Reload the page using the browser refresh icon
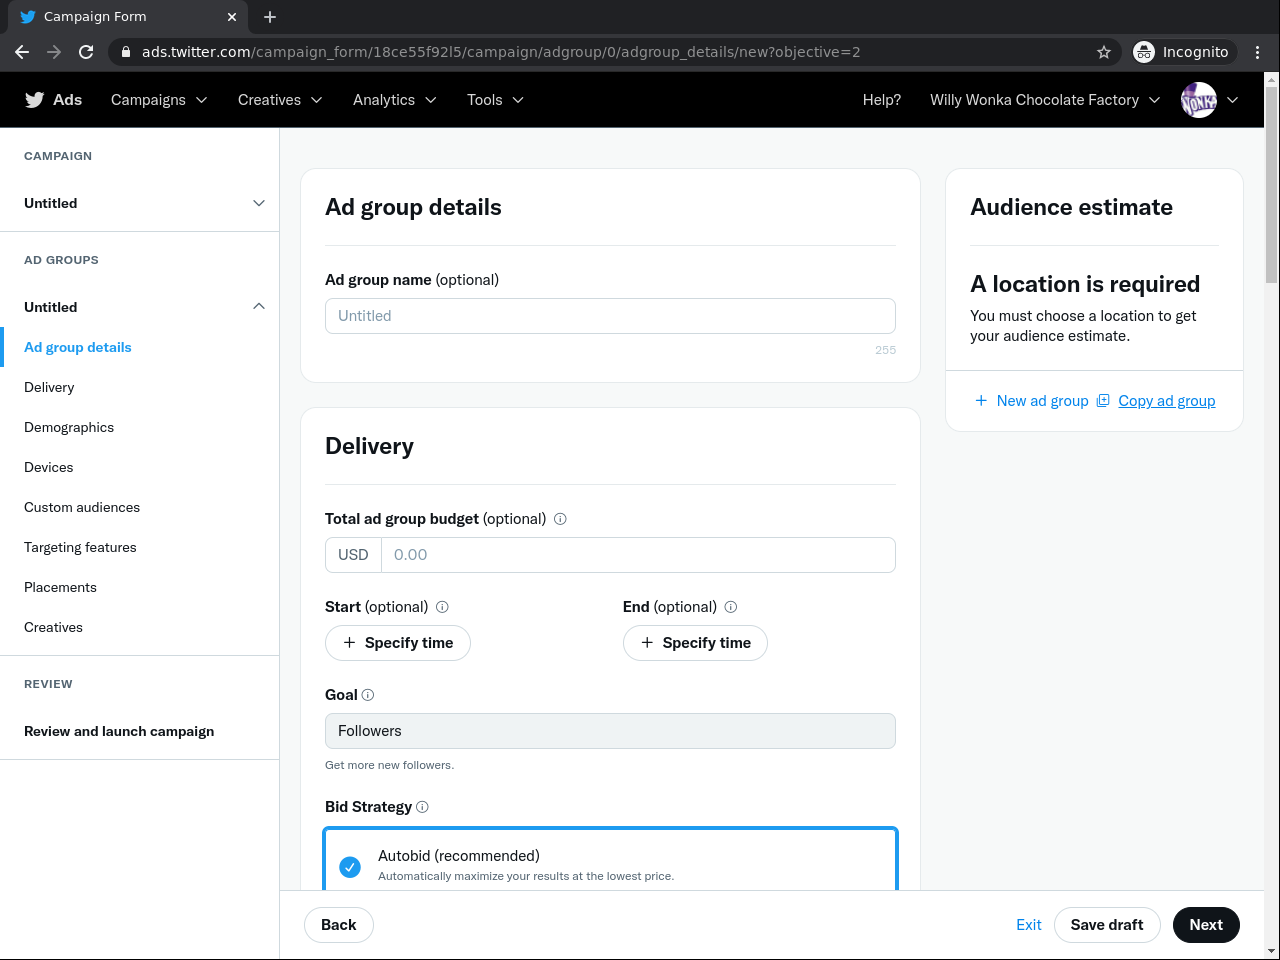 (86, 52)
